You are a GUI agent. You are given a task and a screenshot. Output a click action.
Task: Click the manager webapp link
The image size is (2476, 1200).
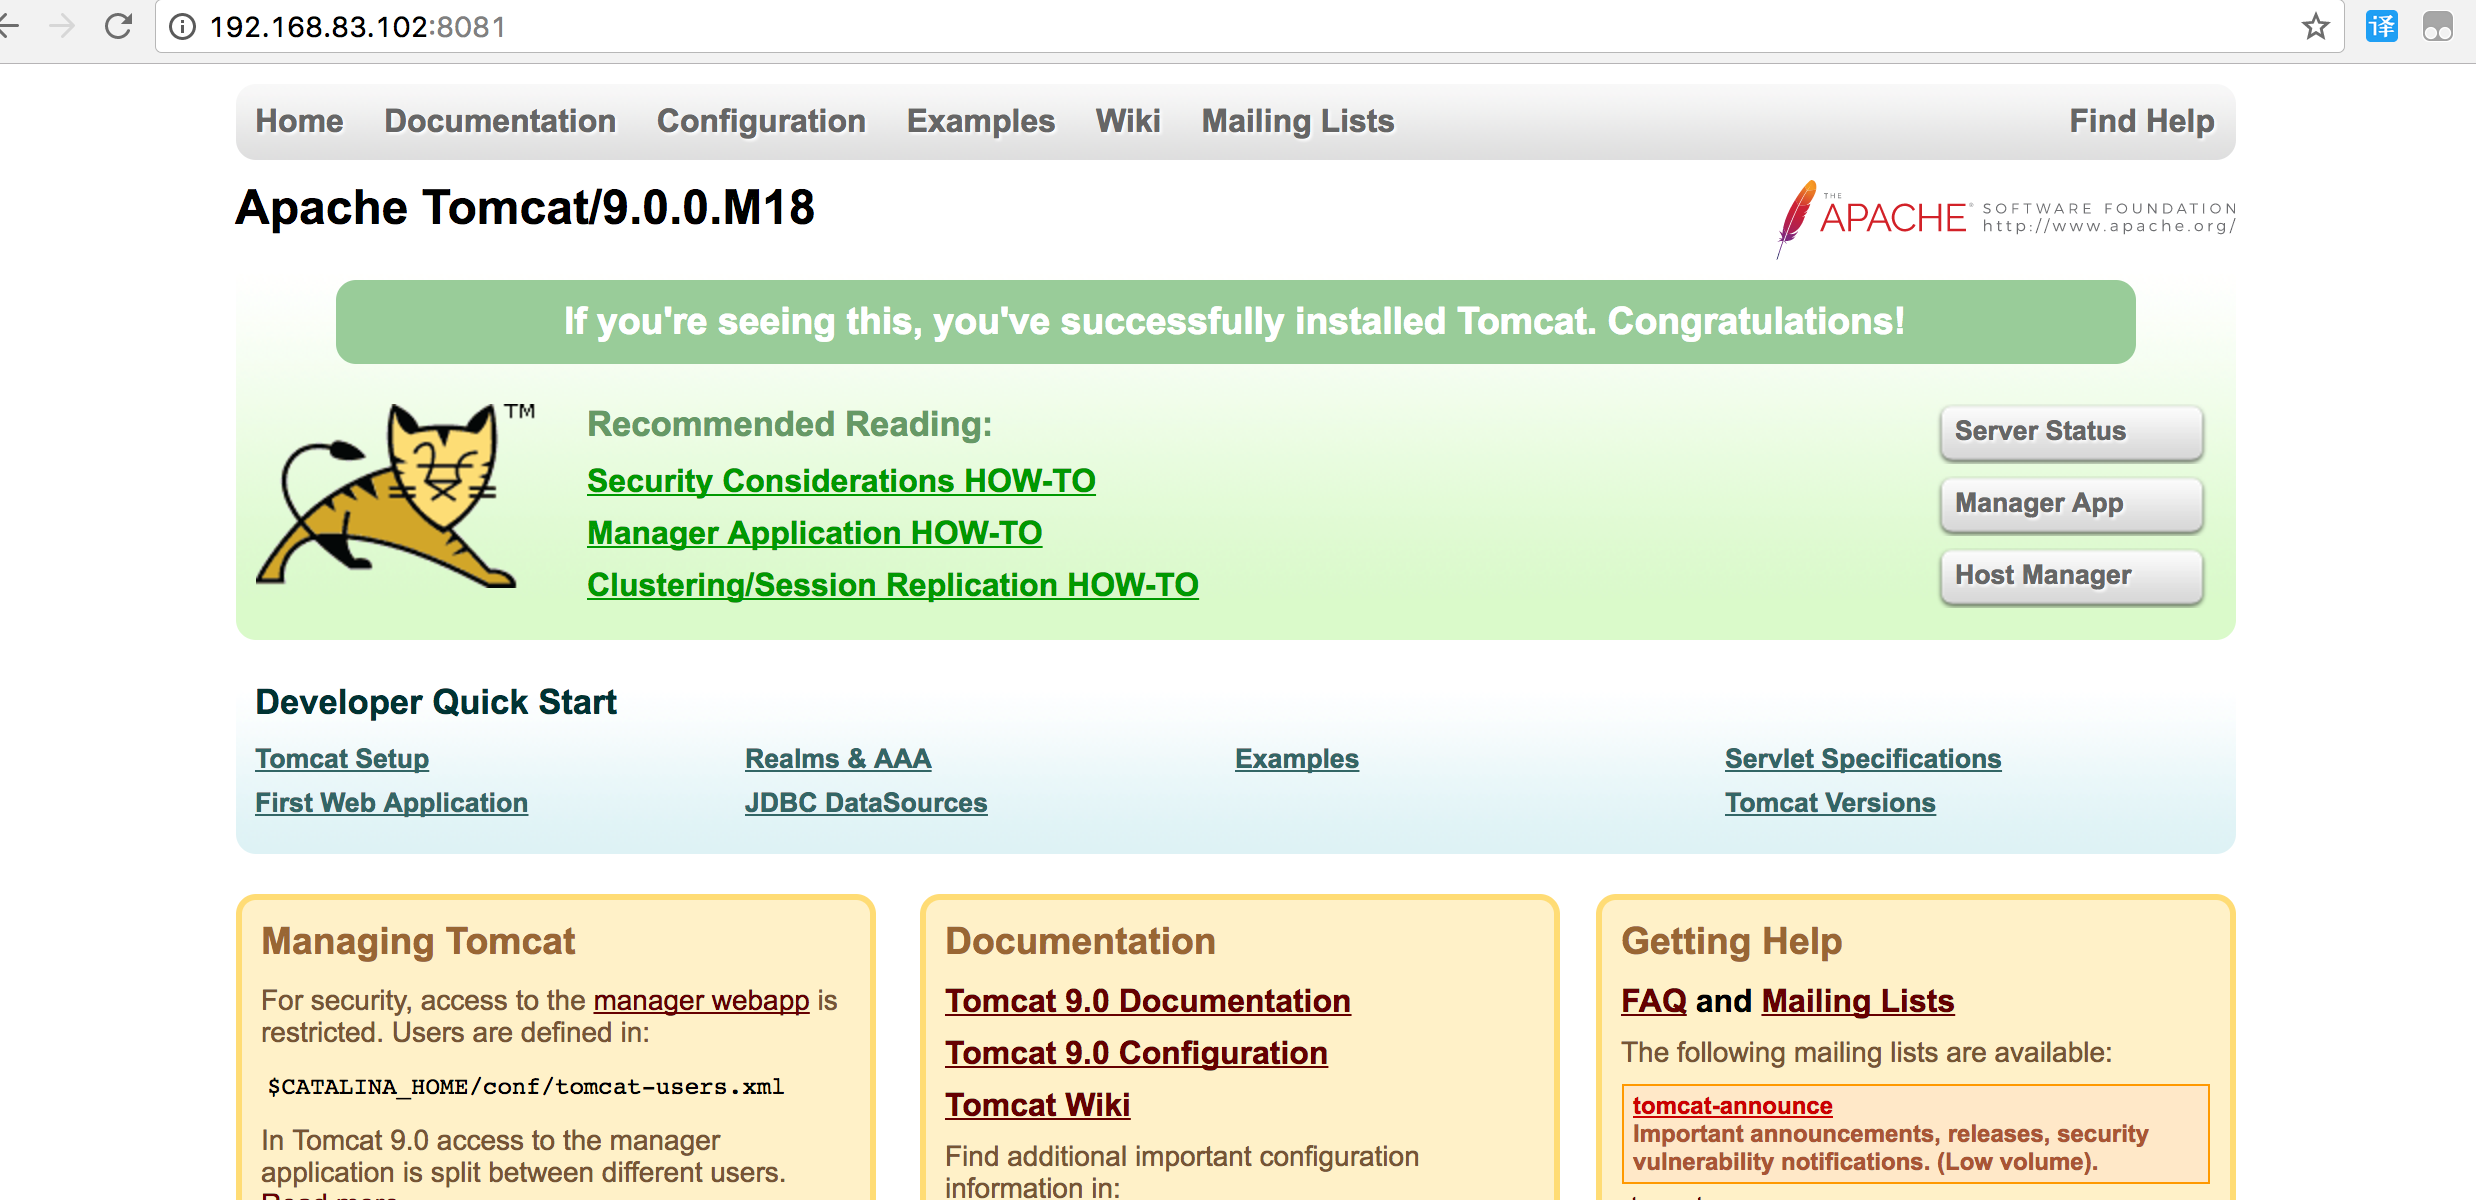(701, 1001)
